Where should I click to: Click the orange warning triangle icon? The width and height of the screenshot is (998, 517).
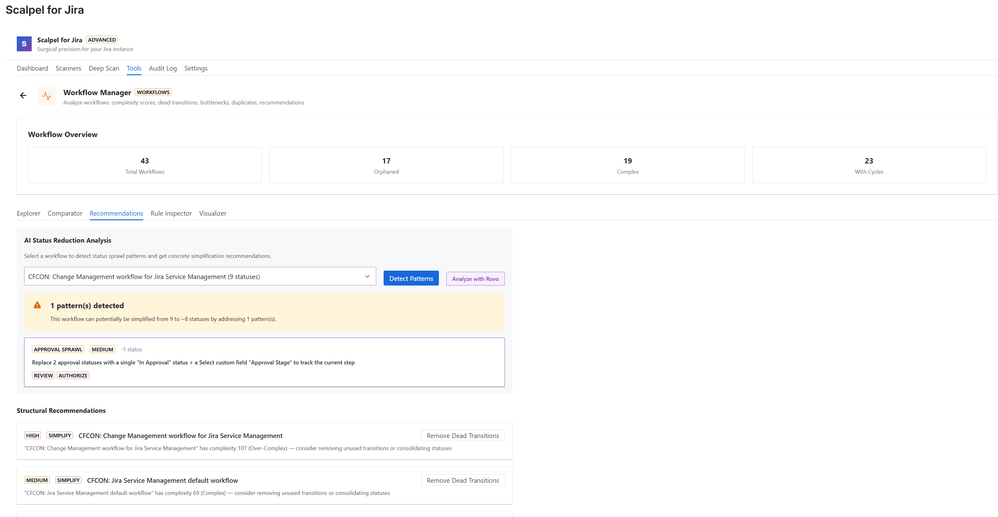pos(38,305)
